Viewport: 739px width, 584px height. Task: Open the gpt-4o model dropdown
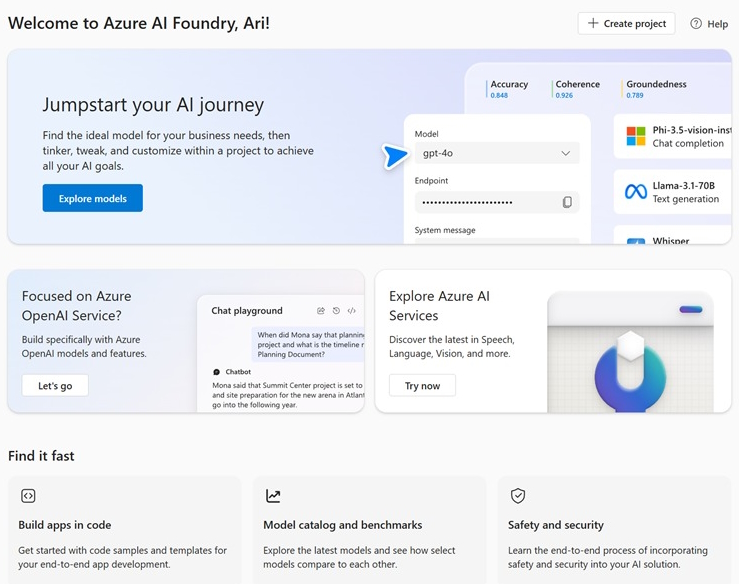click(x=497, y=153)
